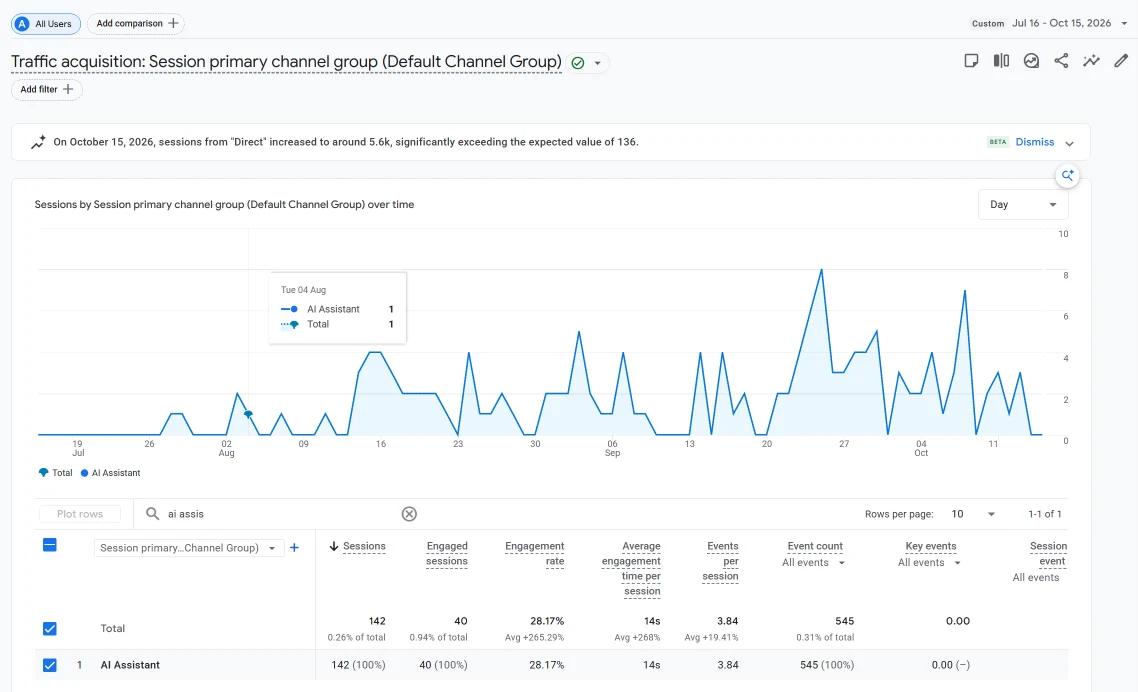Click the Tue 04 Aug chart data point
1138x692 pixels.
pos(248,414)
